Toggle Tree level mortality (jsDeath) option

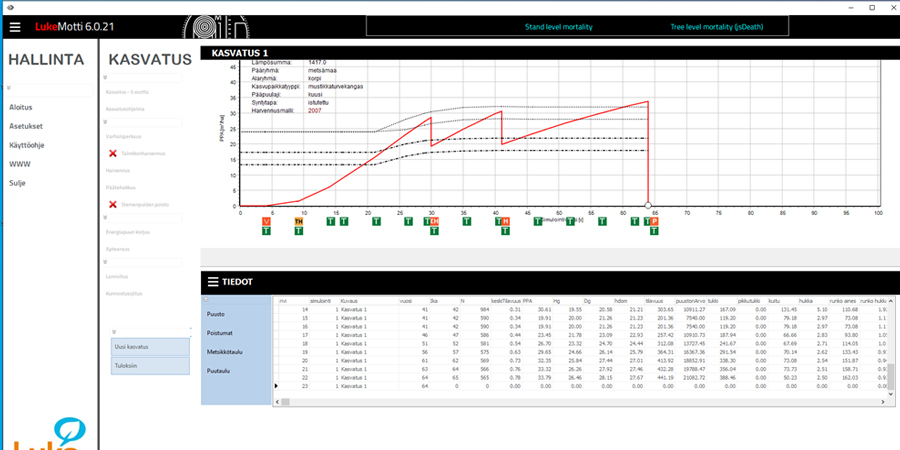coord(716,27)
